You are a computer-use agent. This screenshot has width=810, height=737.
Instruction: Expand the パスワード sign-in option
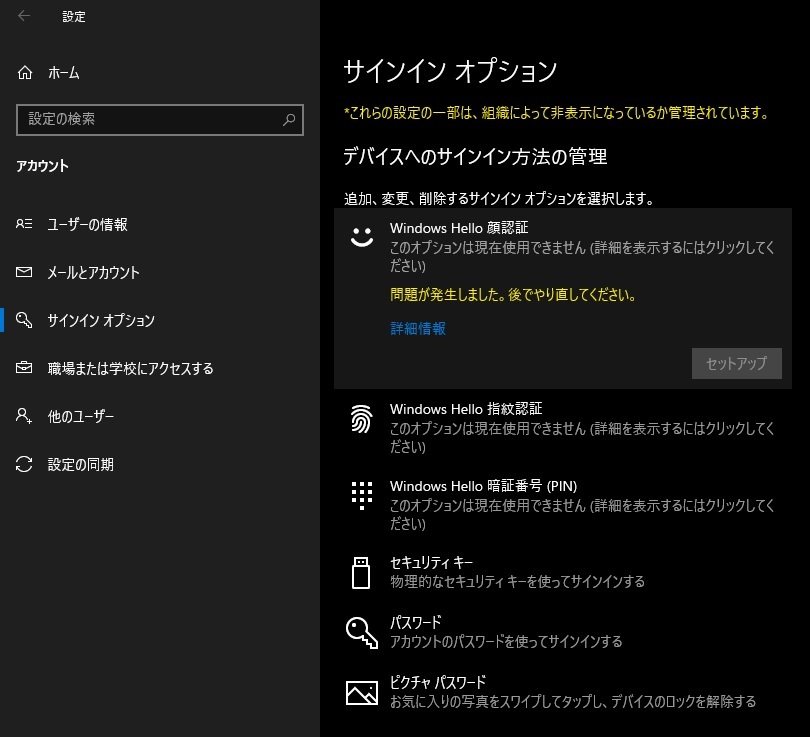[x=563, y=632]
